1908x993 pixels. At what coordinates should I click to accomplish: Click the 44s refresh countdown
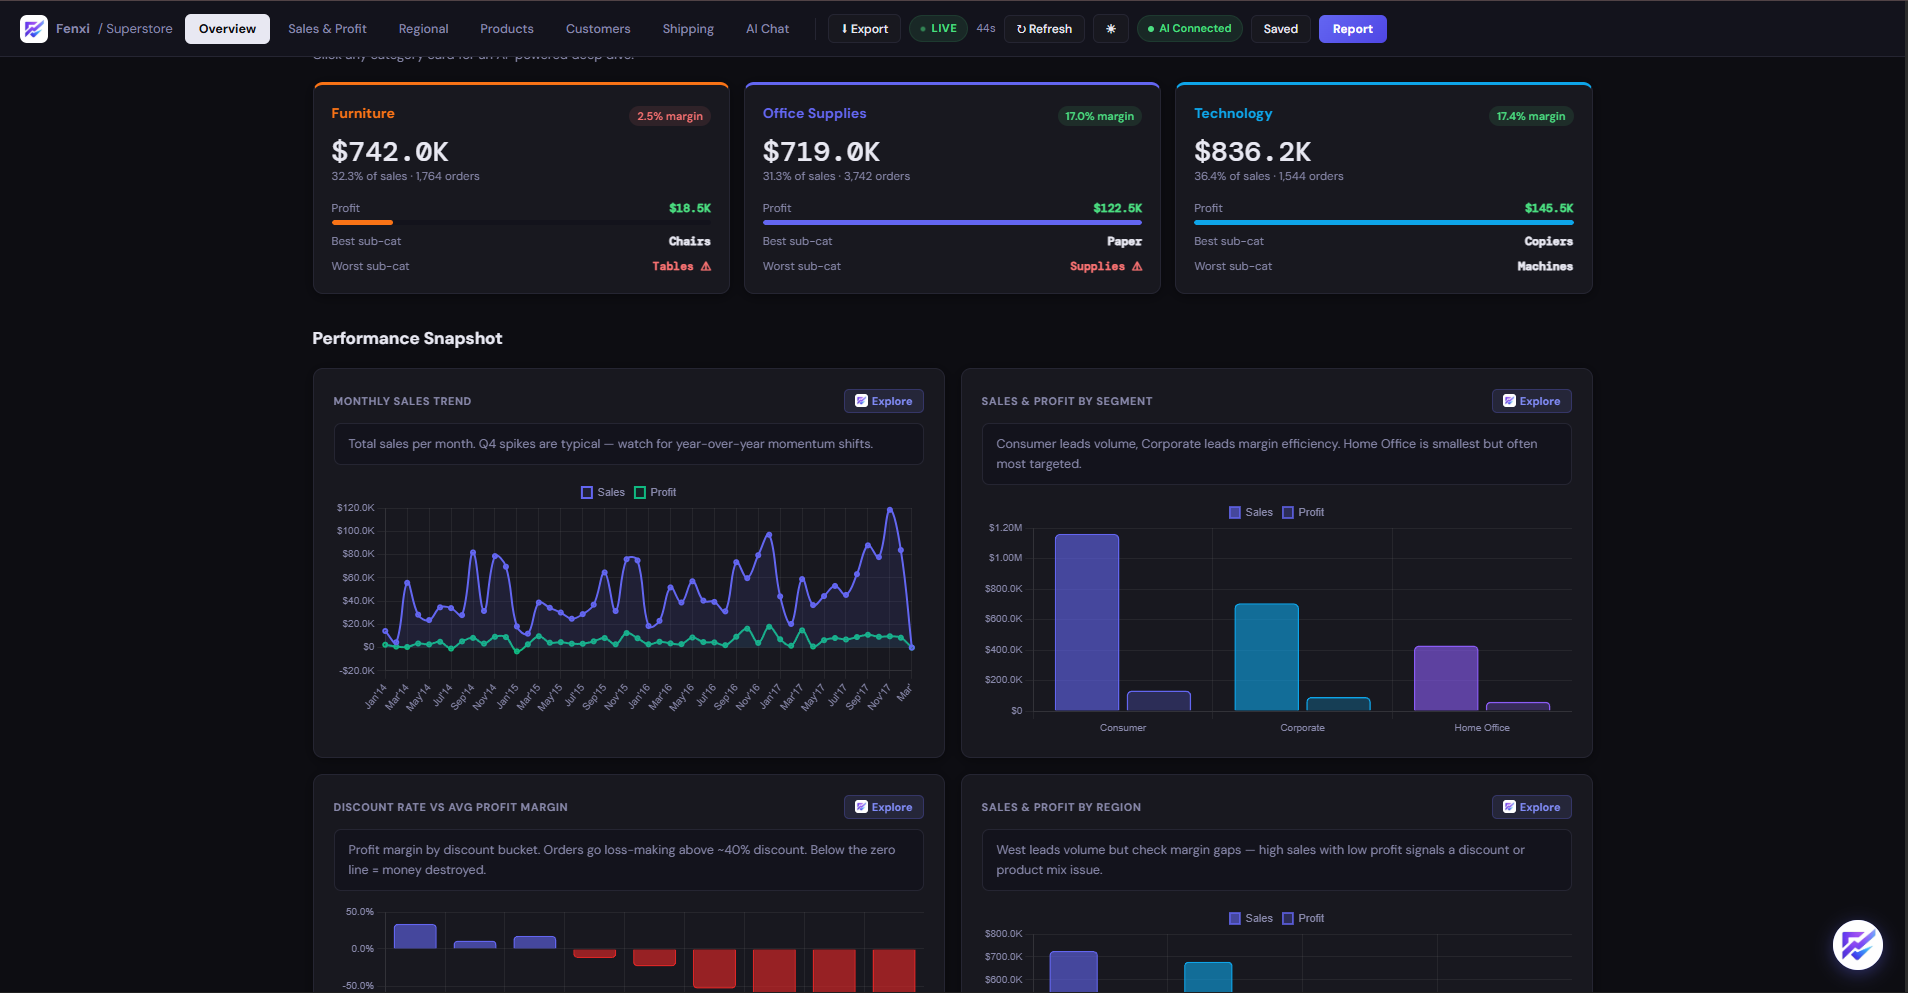pyautogui.click(x=986, y=29)
